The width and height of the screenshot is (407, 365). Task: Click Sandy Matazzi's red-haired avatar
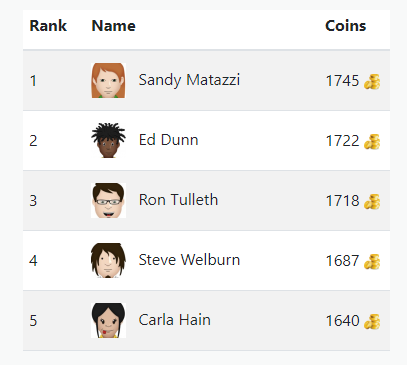coord(108,80)
